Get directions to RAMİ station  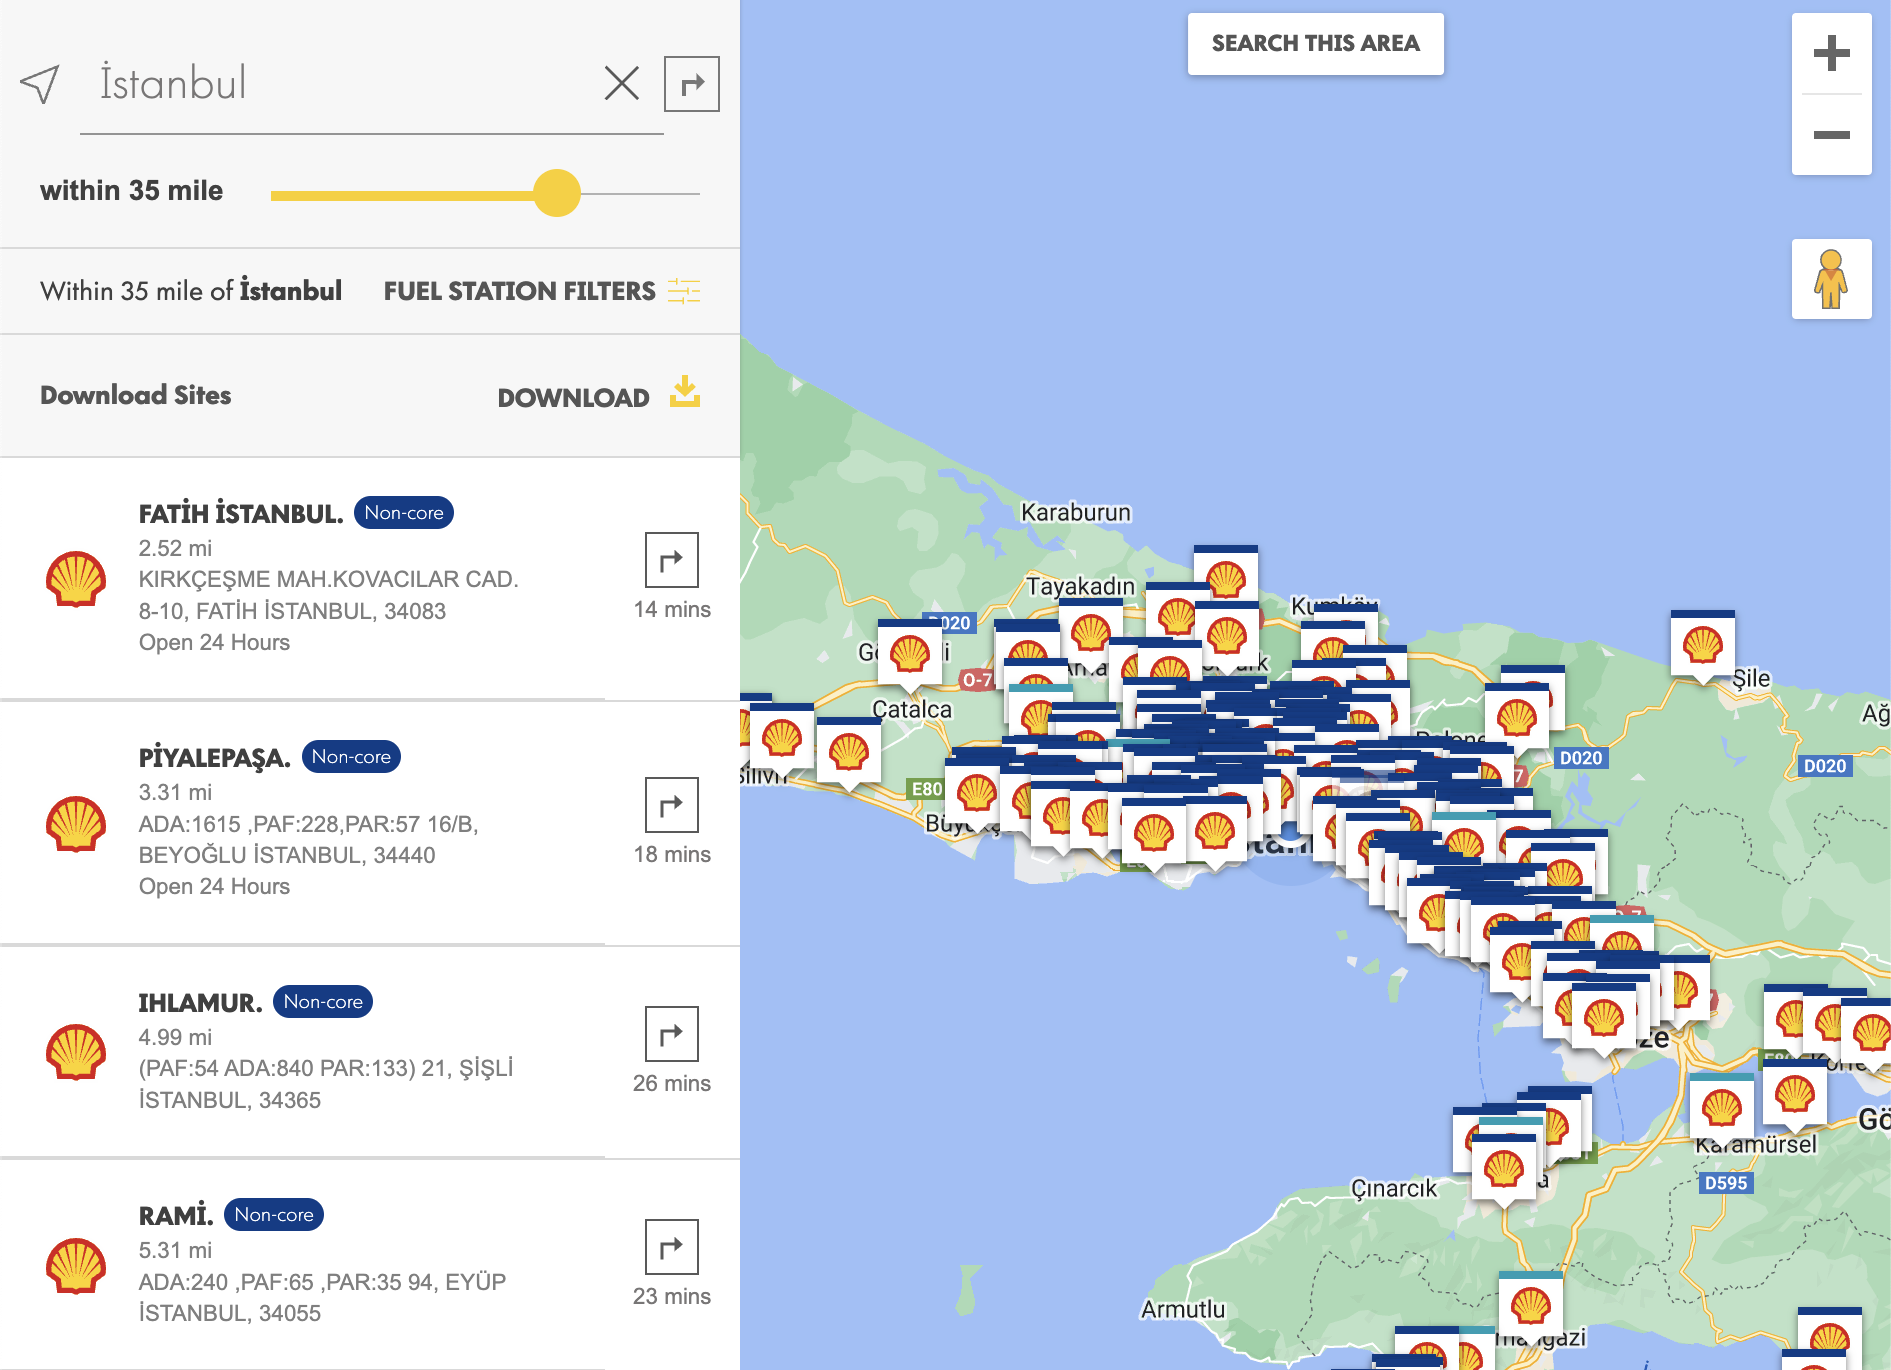pos(672,1248)
